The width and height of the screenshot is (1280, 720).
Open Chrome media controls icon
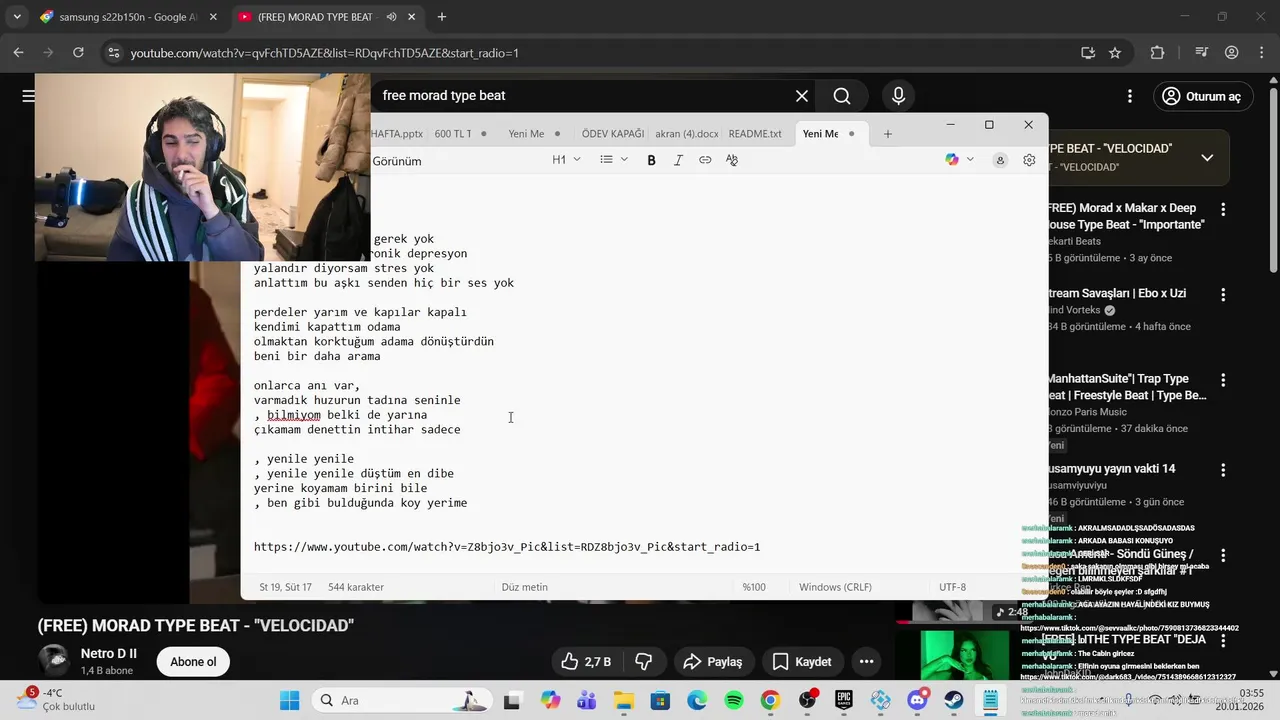[x=1203, y=53]
